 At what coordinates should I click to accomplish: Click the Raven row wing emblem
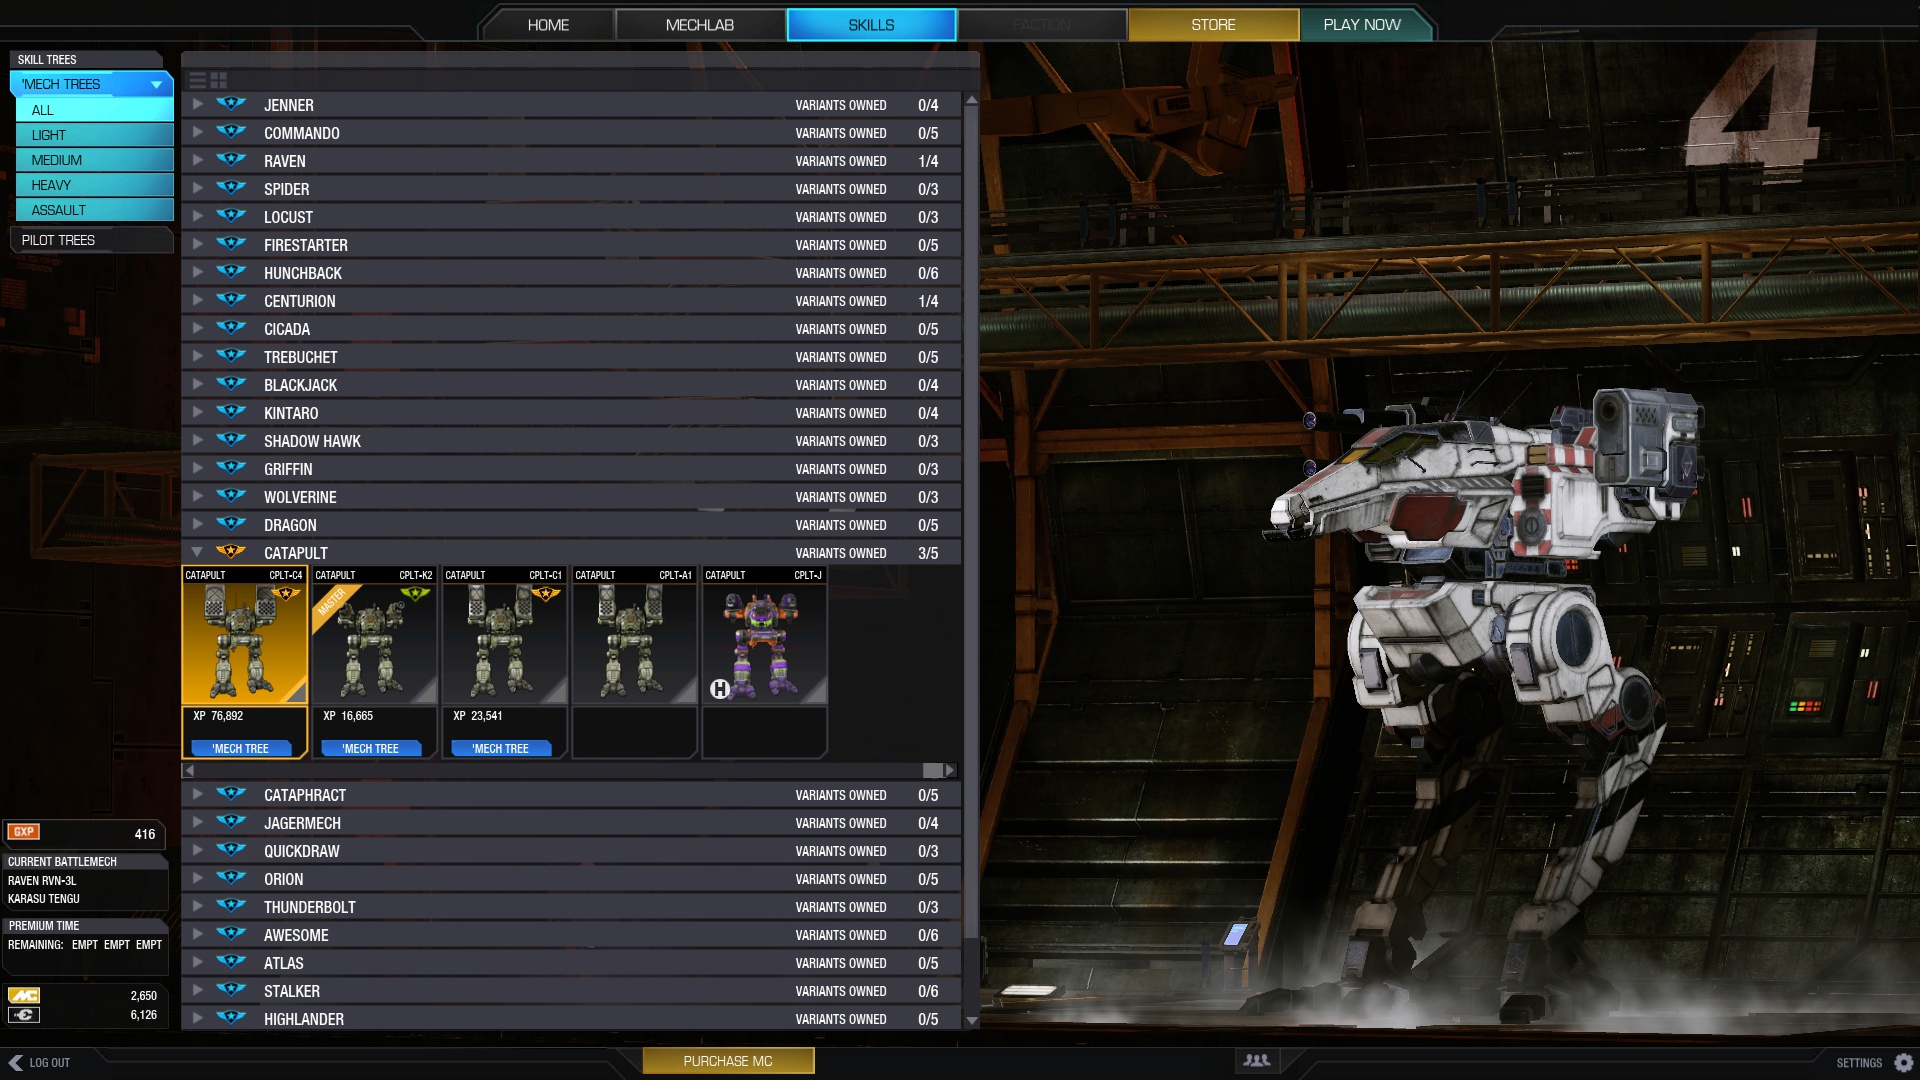point(231,160)
